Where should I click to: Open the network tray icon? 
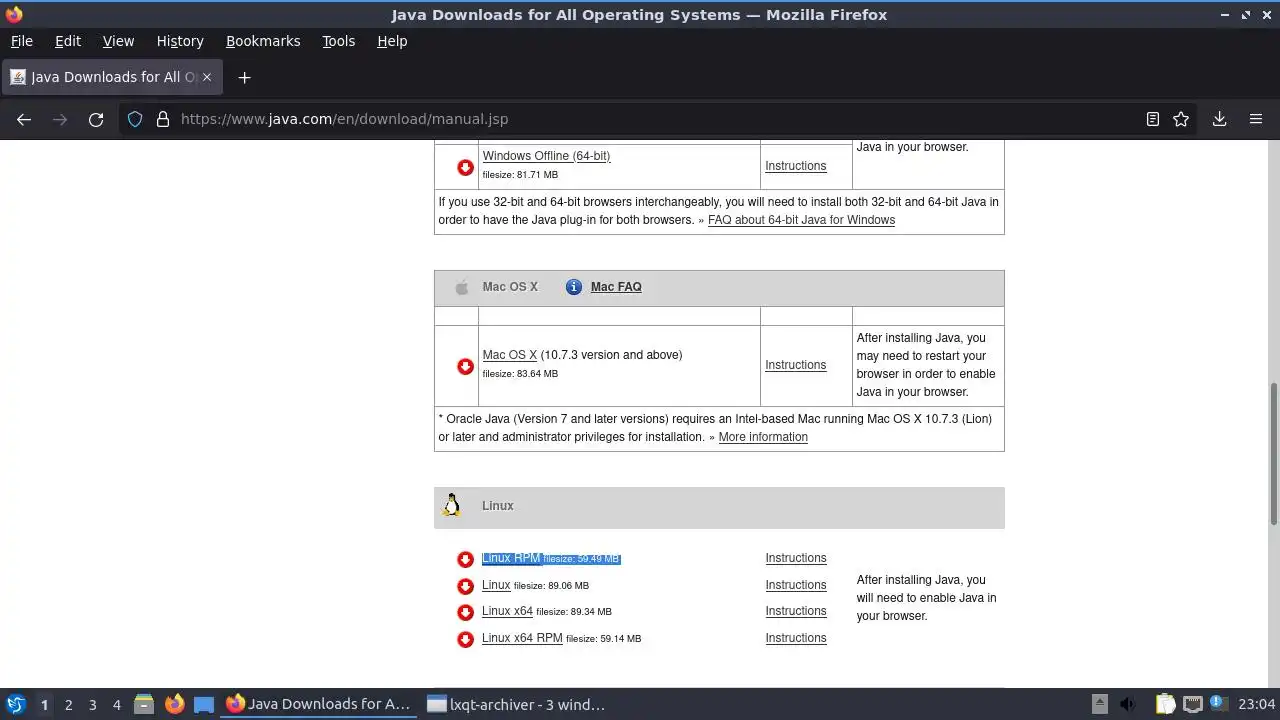[x=1192, y=704]
